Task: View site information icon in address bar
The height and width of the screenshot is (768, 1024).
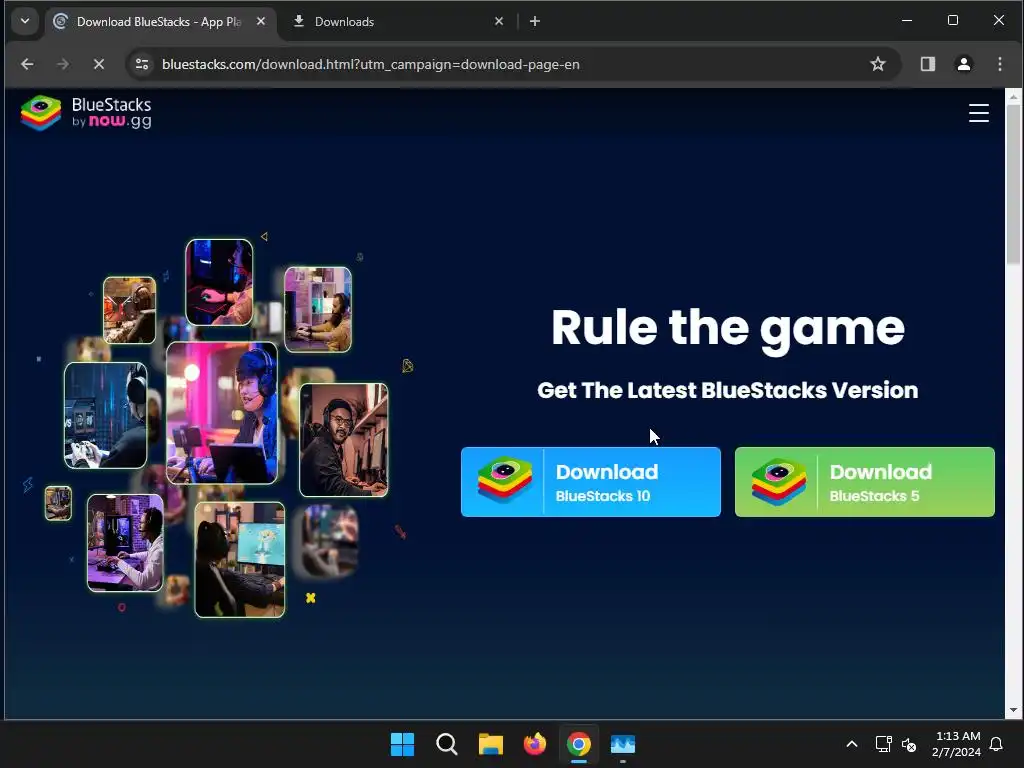Action: 142,64
